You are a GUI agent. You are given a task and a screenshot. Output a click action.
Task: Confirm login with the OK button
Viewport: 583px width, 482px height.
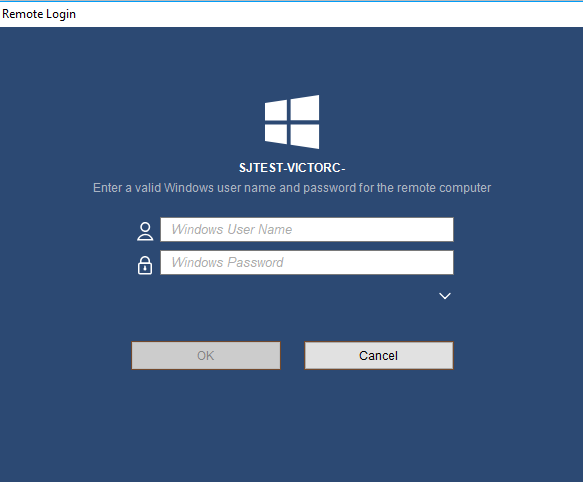point(206,356)
